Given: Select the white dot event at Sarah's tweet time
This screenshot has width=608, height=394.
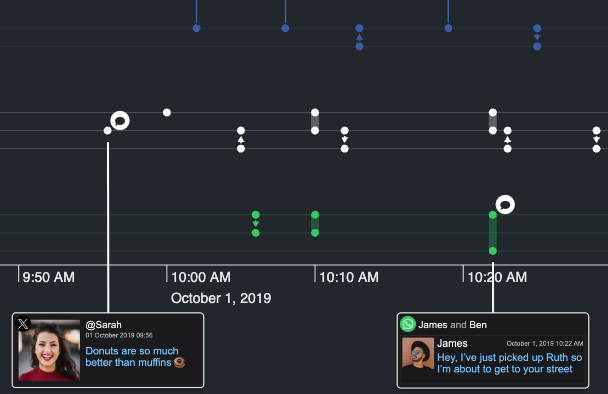Looking at the screenshot, I should 107,131.
